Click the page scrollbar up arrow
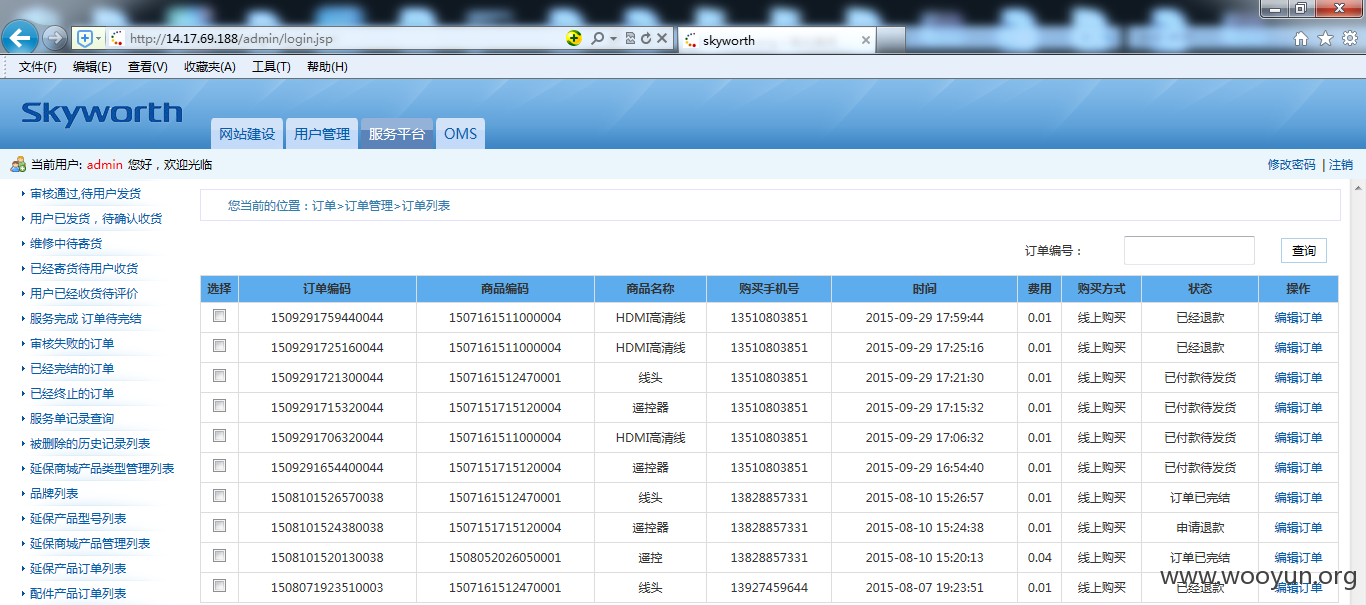Screen dimensions: 1366x605 click(x=1357, y=188)
